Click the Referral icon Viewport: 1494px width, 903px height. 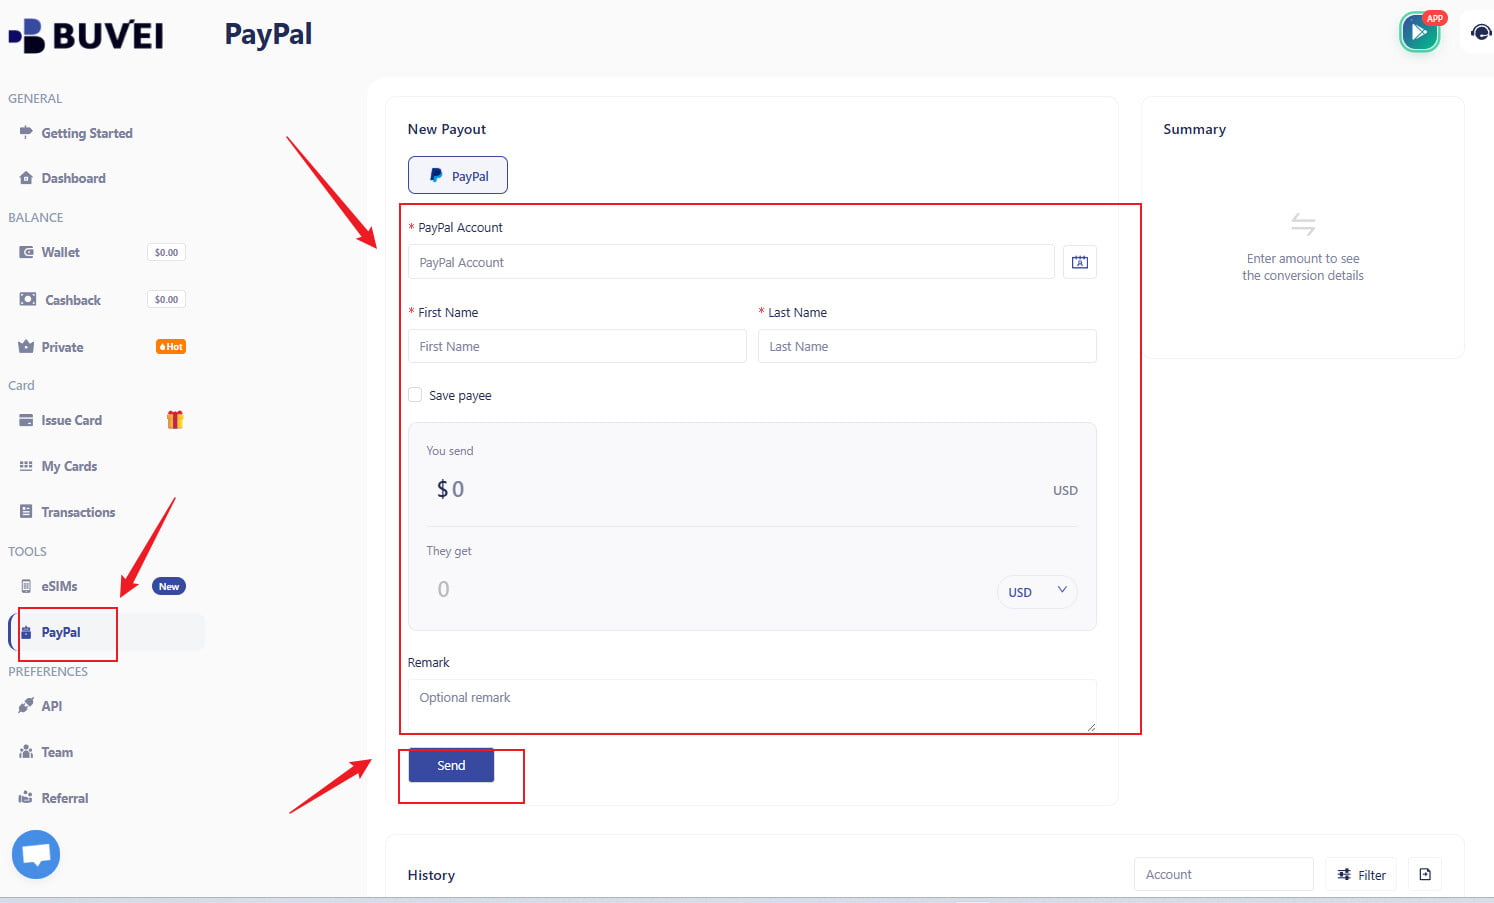(26, 797)
